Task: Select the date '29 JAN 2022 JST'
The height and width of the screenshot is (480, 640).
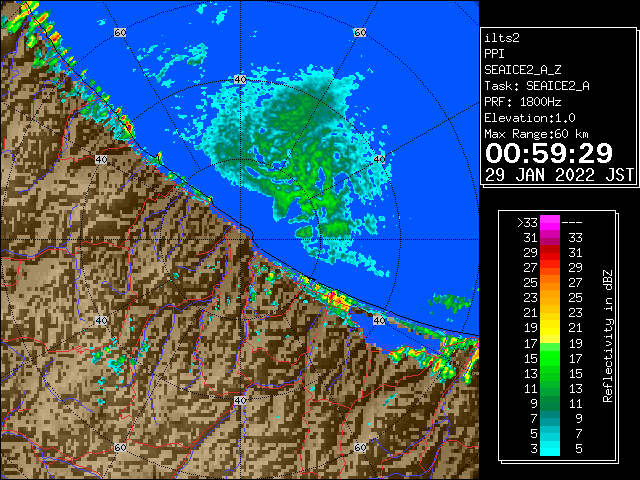Action: (x=559, y=175)
